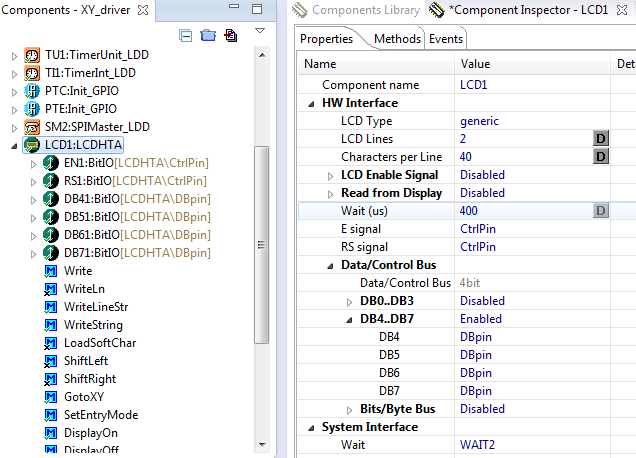Viewport: 636px width, 458px height.
Task: Click the EN1:BitIO sub-component icon
Action: pyautogui.click(x=51, y=163)
